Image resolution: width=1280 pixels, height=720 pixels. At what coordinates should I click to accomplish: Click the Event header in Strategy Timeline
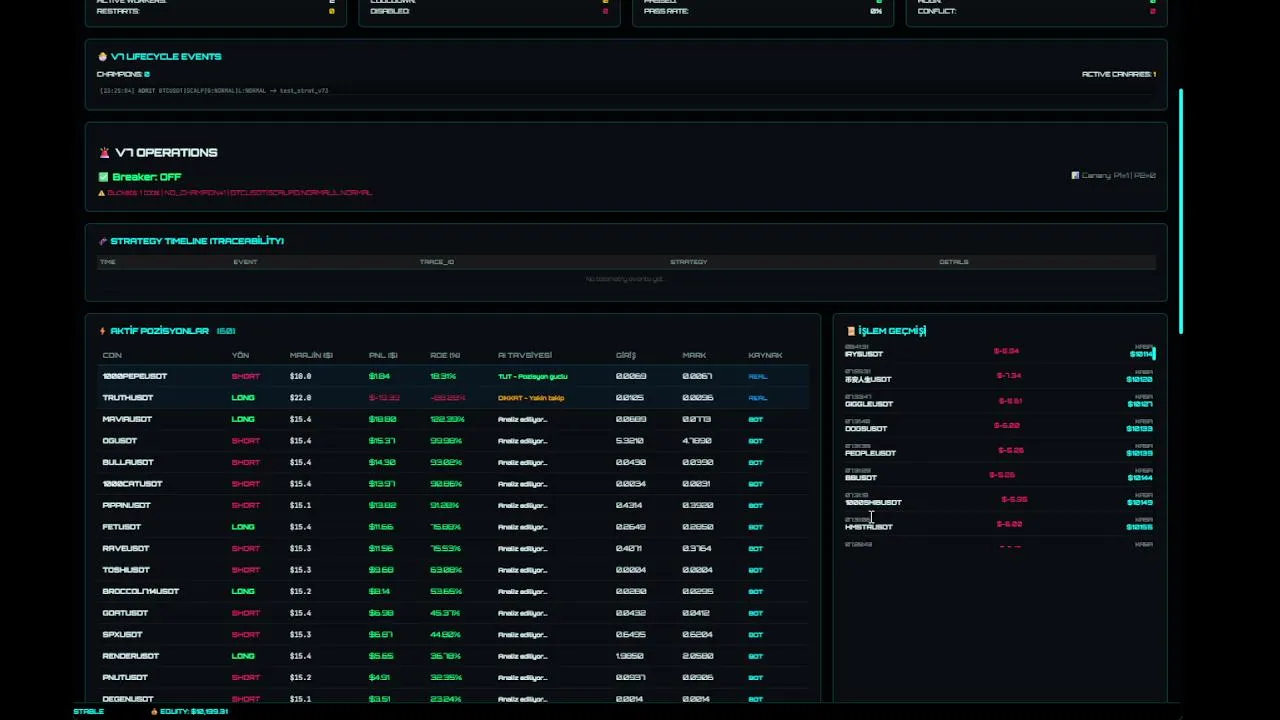pos(245,262)
